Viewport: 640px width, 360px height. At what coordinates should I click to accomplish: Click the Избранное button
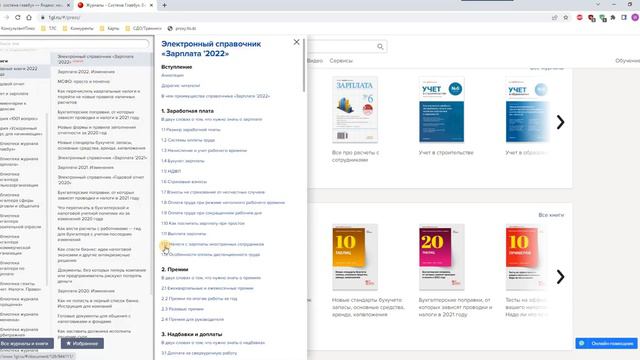82,343
